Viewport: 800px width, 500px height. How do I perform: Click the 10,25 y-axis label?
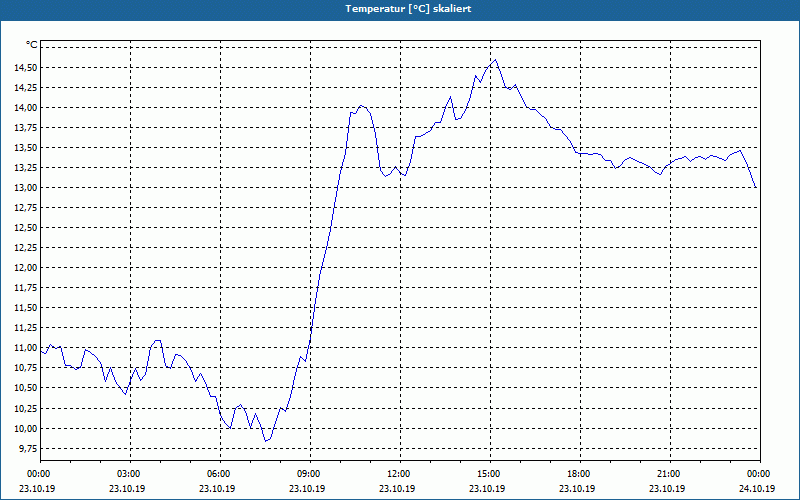[x=24, y=408]
